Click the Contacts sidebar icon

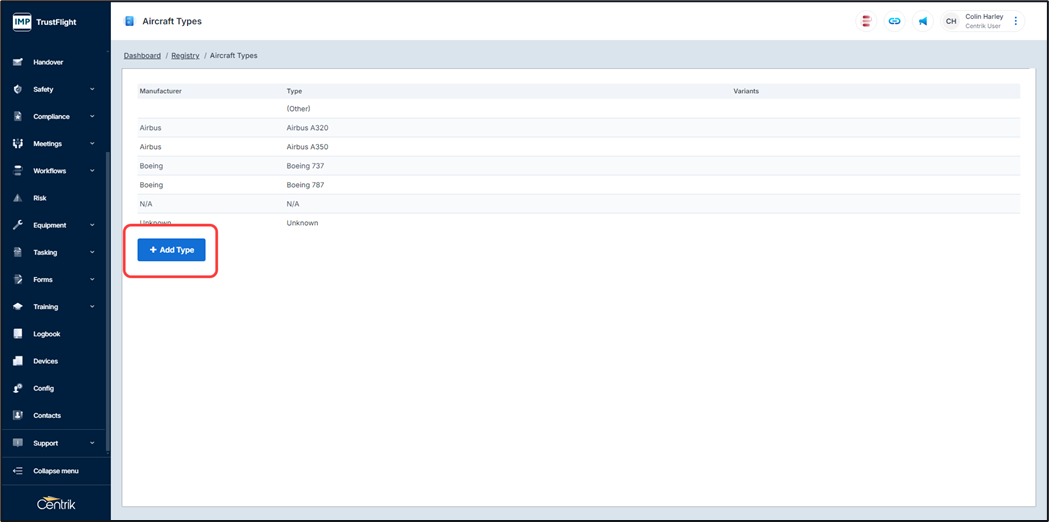(x=18, y=416)
